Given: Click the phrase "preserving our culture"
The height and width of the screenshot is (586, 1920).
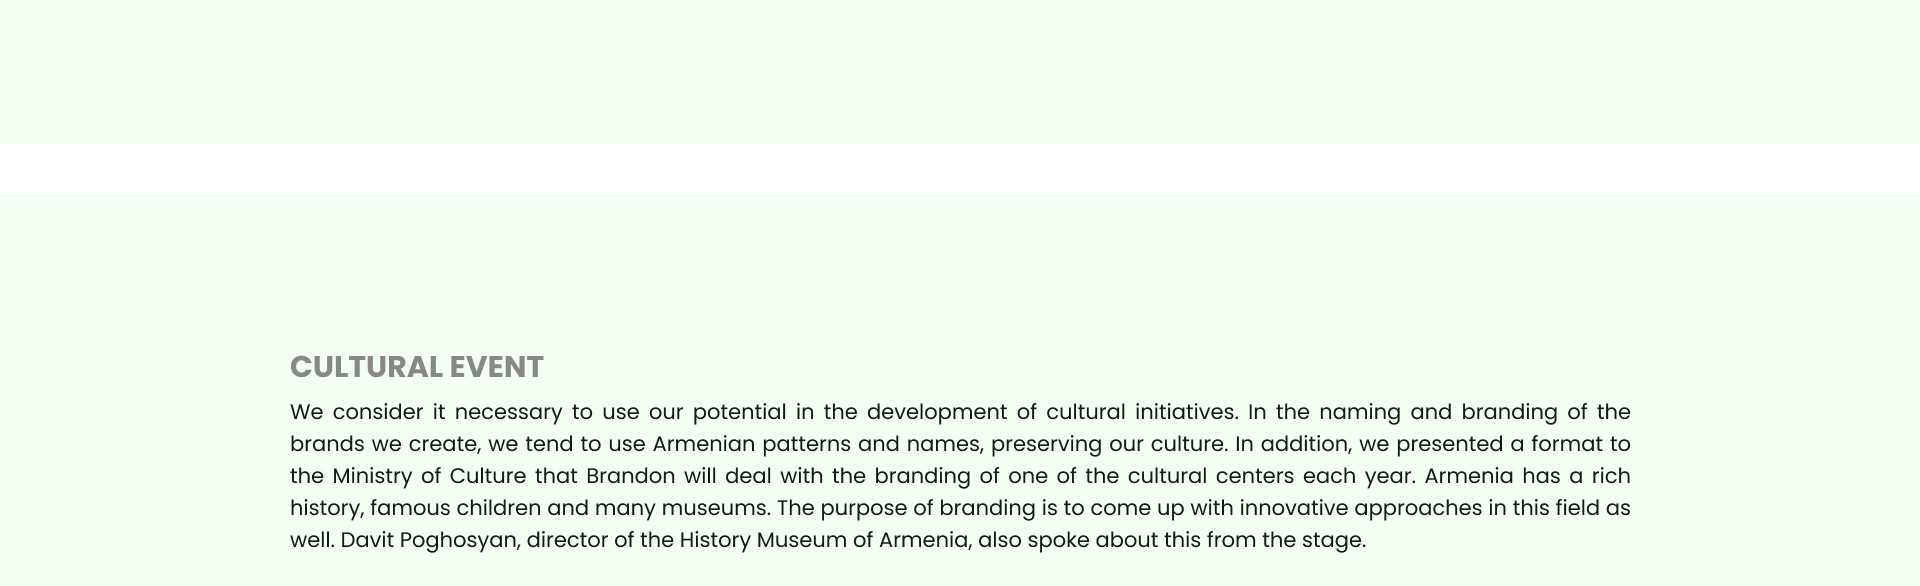Looking at the screenshot, I should tap(1108, 444).
